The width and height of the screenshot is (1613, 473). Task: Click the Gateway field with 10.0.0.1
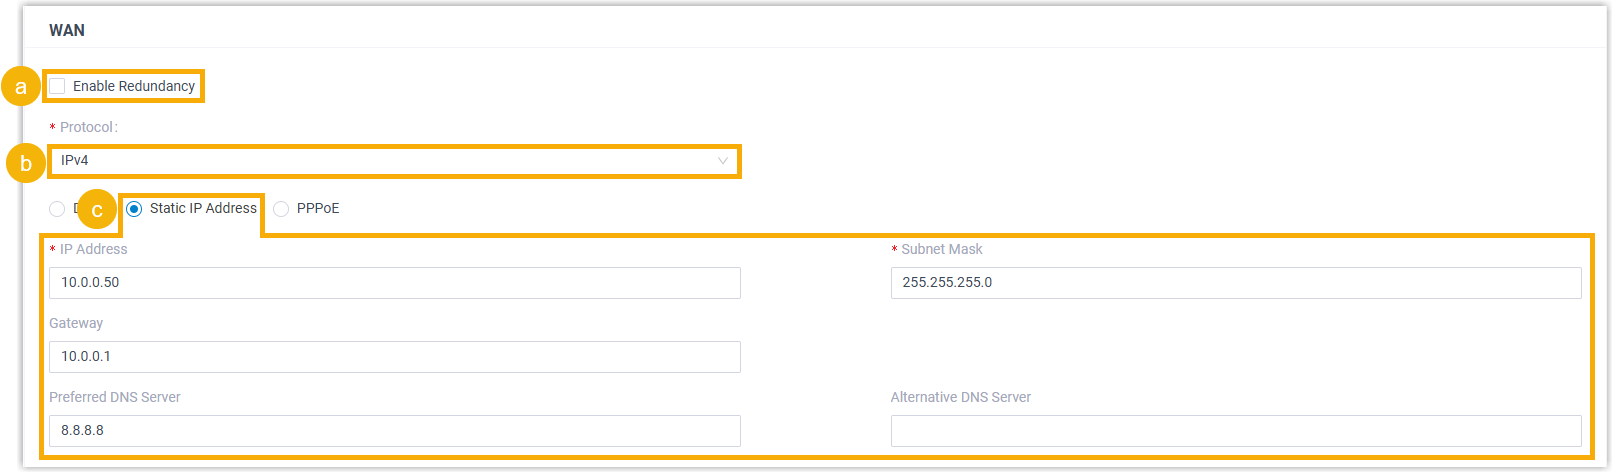click(394, 357)
